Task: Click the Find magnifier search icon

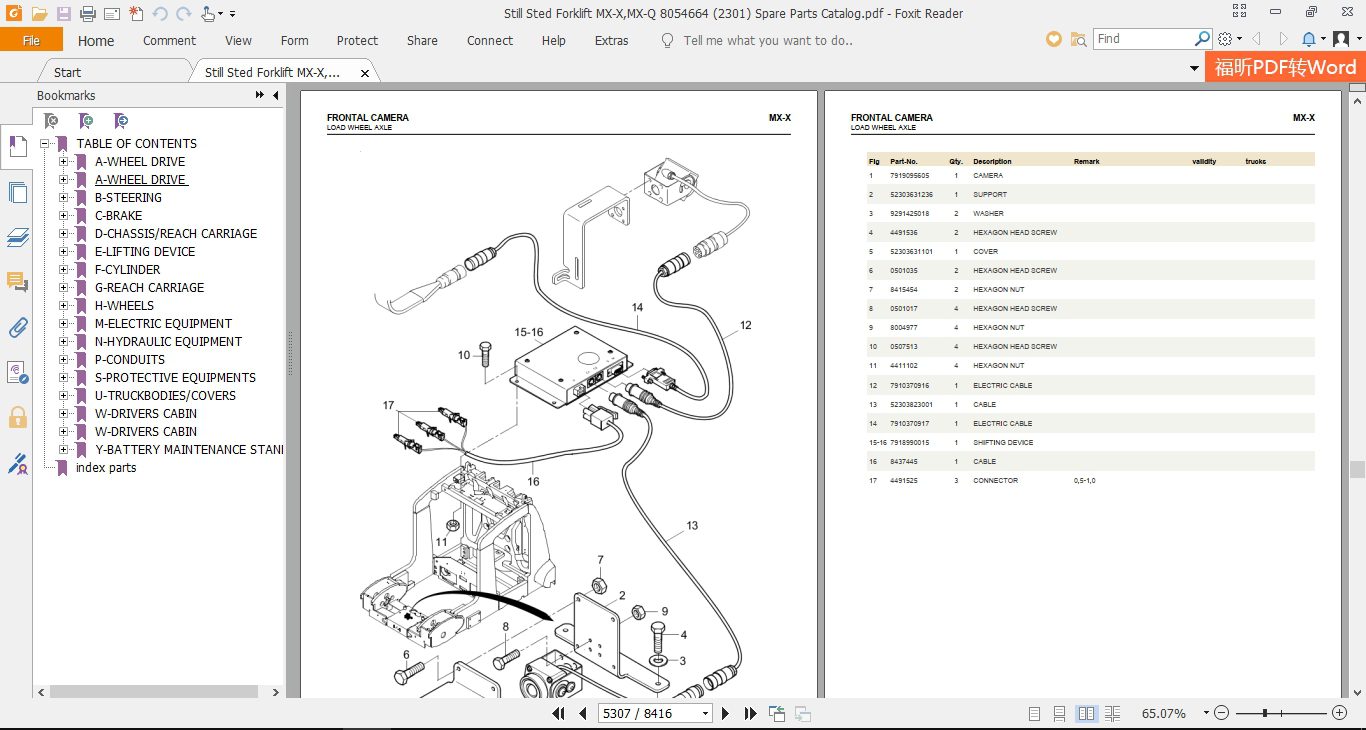Action: (x=1203, y=39)
